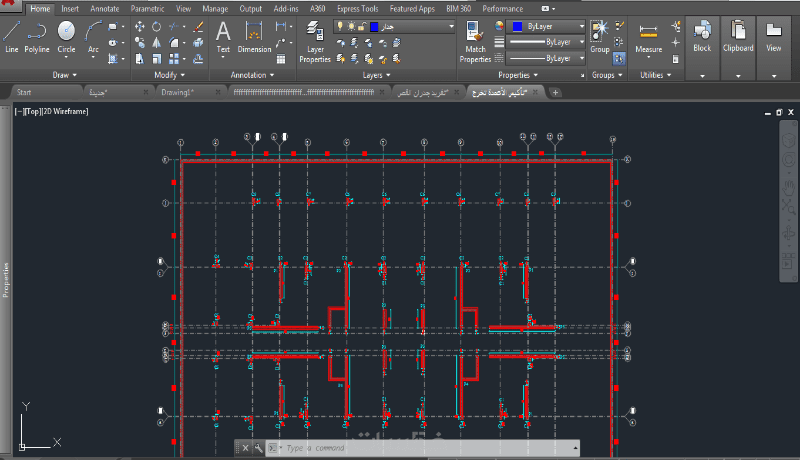This screenshot has height=460, width=800.
Task: Click the Scale tool icon
Action: tap(156, 59)
